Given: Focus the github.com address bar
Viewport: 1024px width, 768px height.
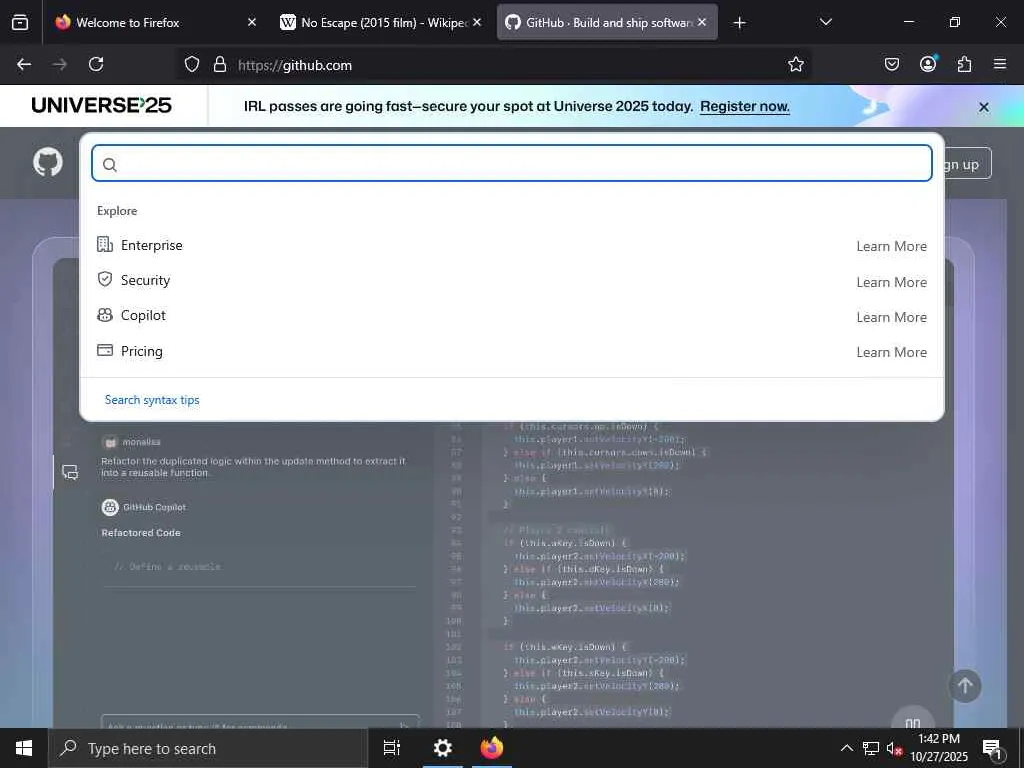Looking at the screenshot, I should click(496, 65).
